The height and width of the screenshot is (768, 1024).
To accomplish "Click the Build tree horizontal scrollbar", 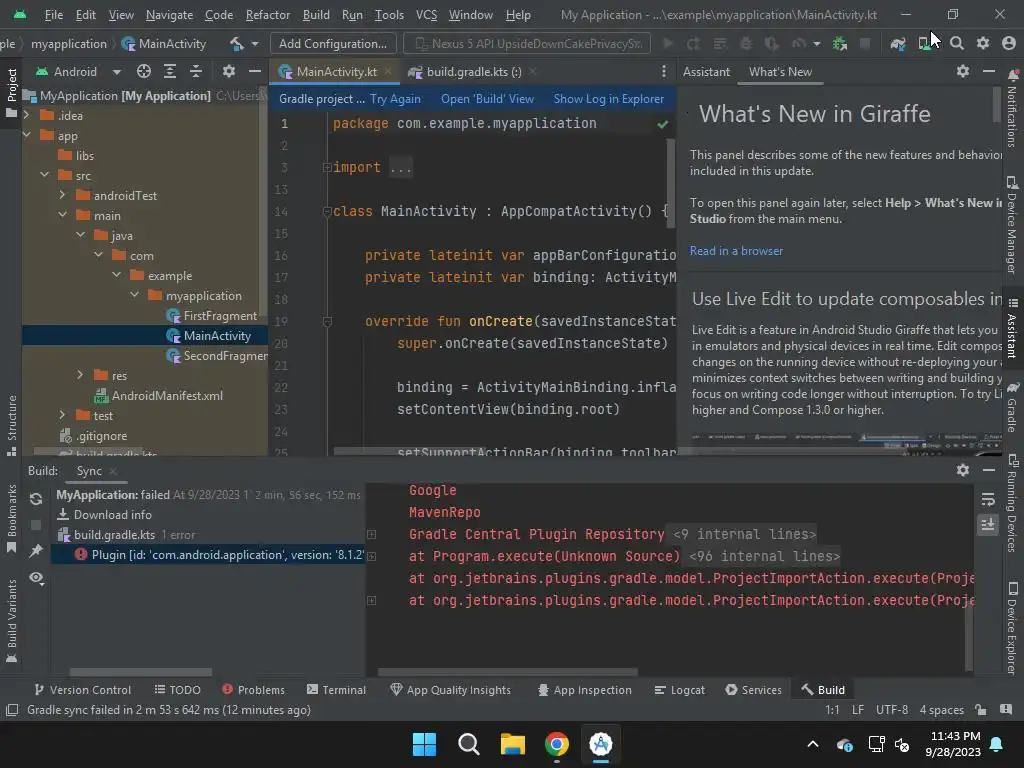I will point(141,672).
